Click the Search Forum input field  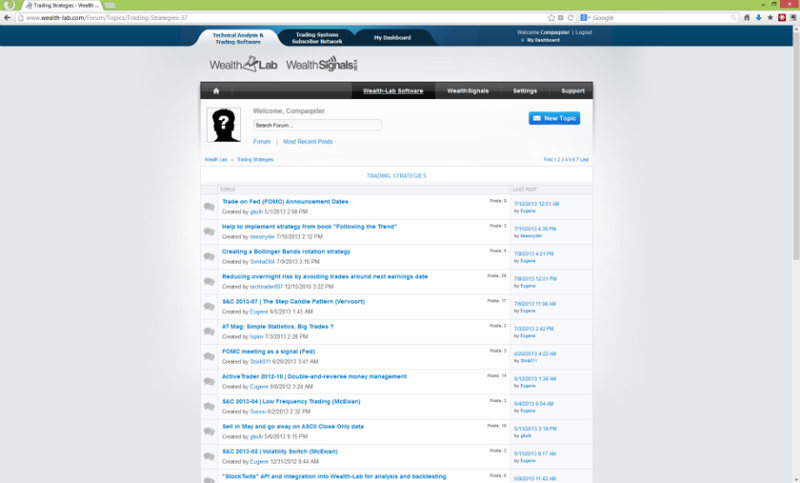tap(317, 125)
